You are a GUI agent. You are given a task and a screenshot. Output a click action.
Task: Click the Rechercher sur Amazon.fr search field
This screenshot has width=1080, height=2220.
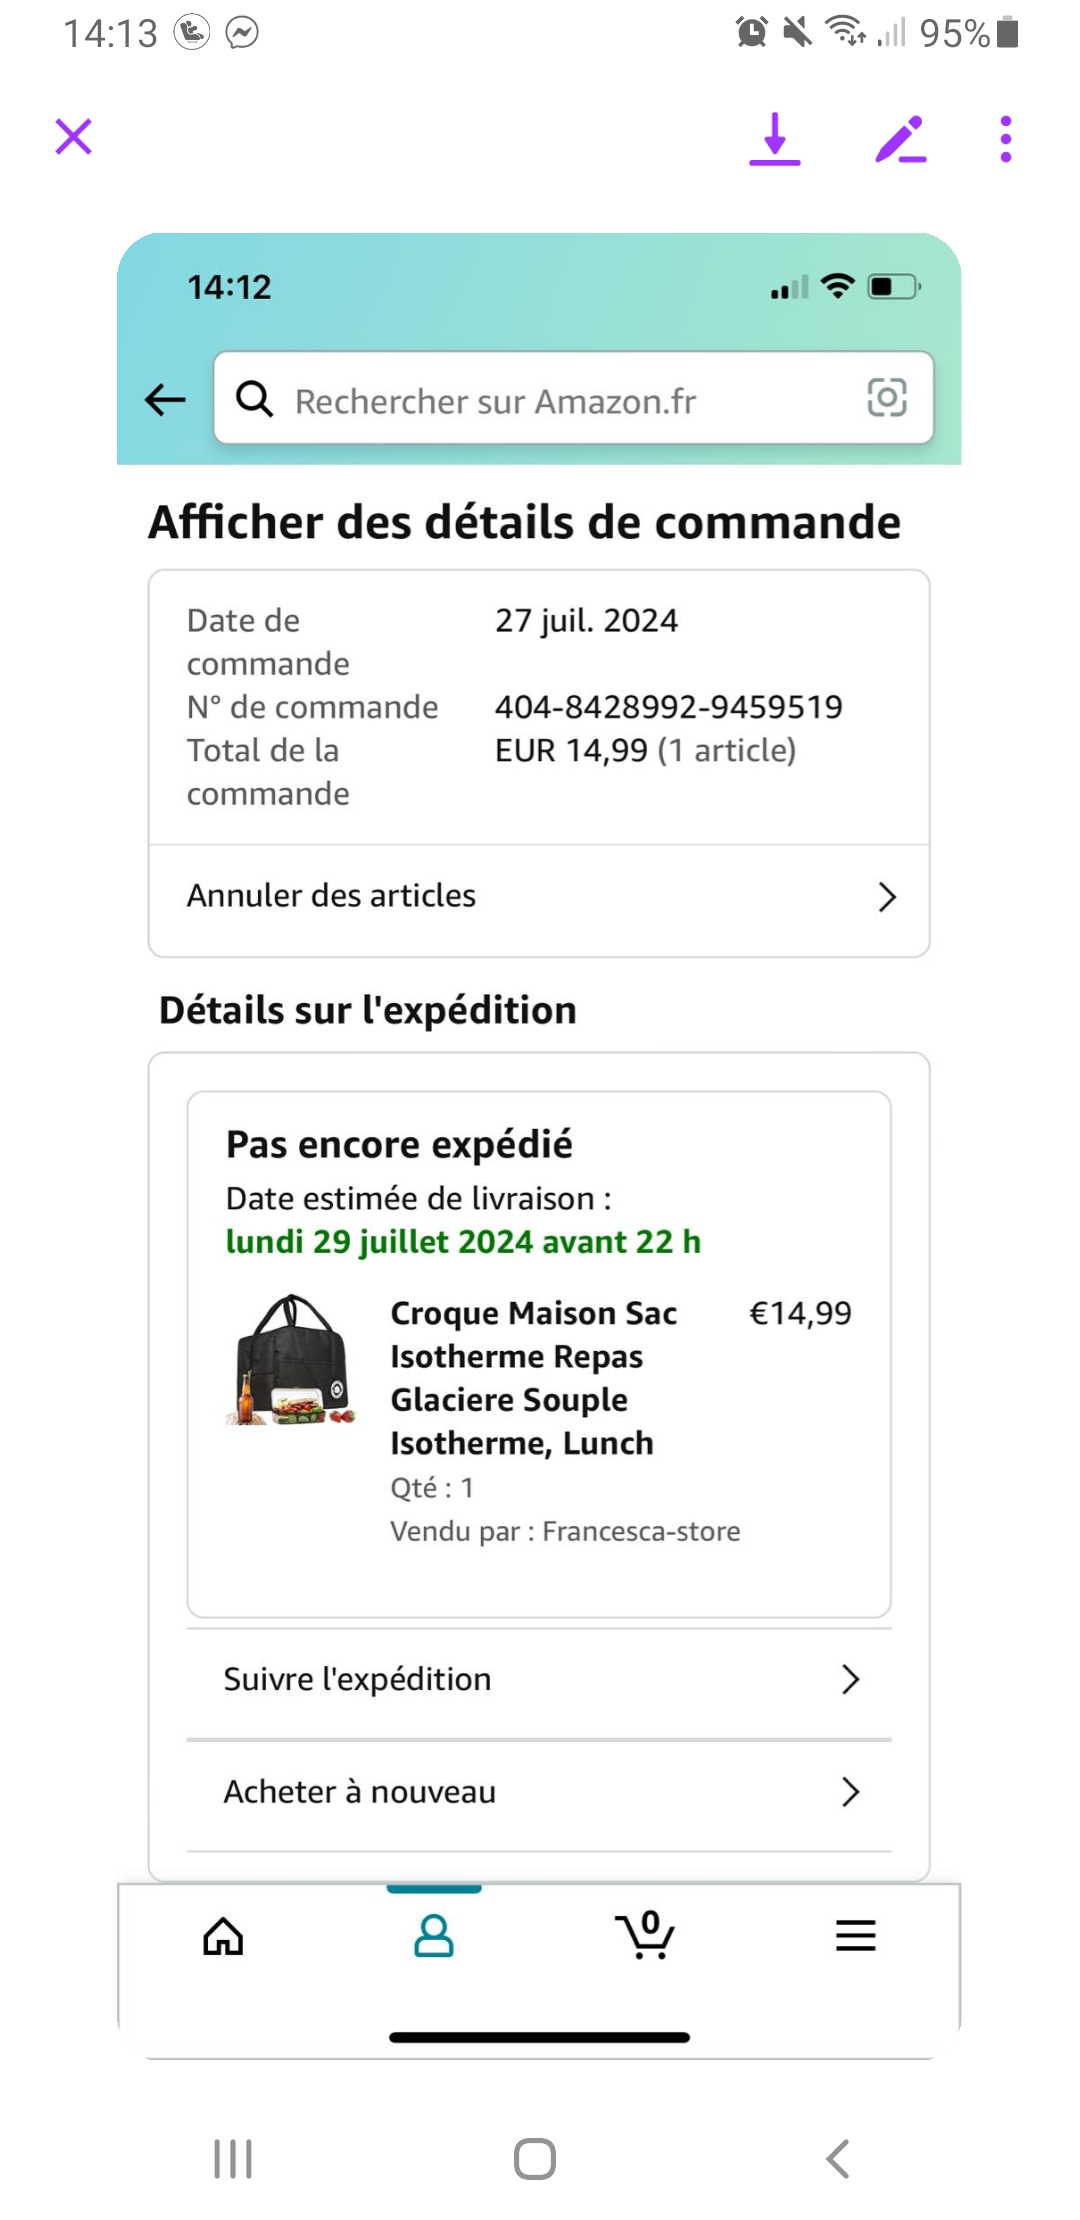pos(560,400)
